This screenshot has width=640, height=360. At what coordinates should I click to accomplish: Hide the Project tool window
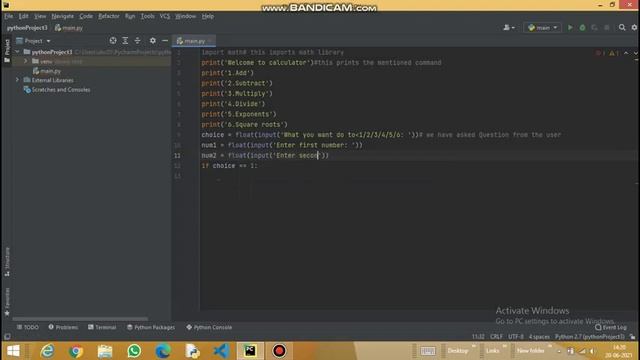(165, 40)
